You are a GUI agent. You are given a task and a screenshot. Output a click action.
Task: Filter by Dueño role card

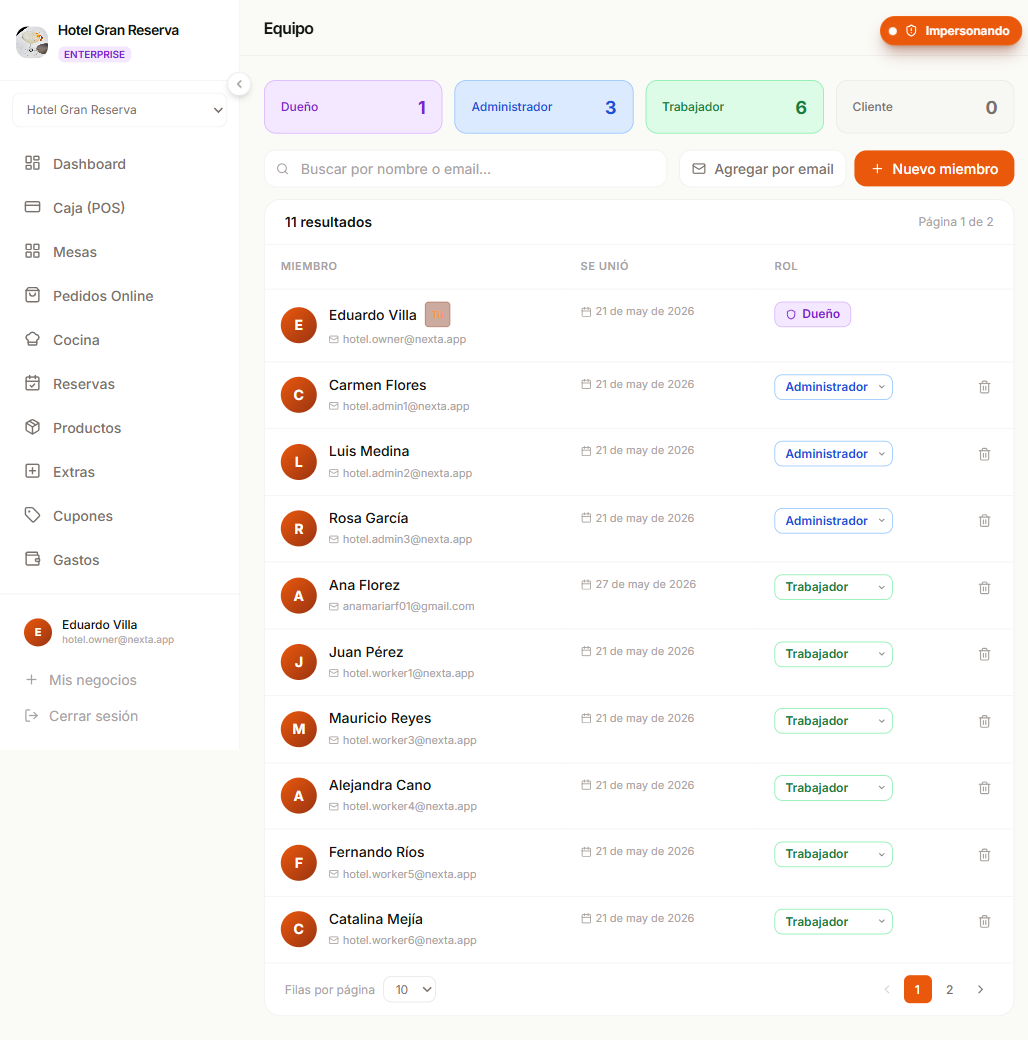pos(353,107)
